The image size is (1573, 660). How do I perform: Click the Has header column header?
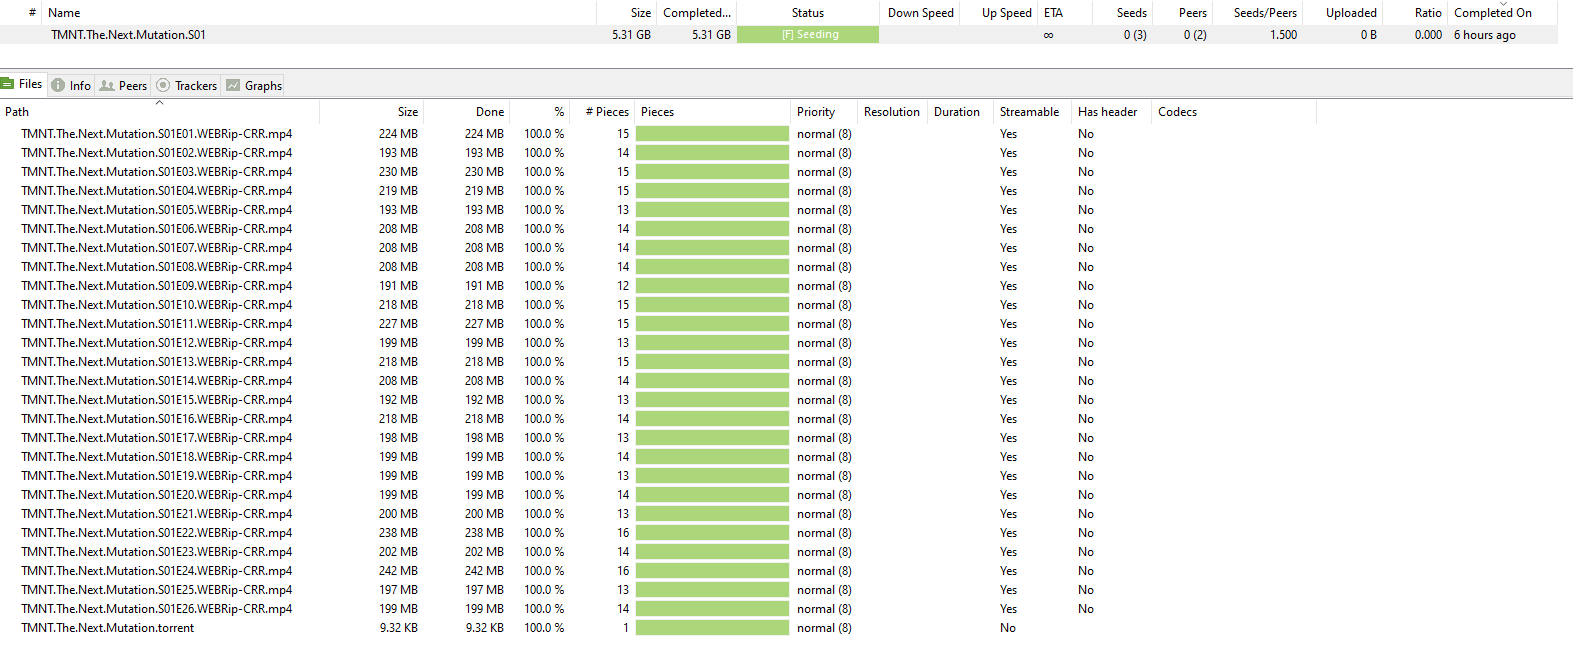coord(1107,112)
